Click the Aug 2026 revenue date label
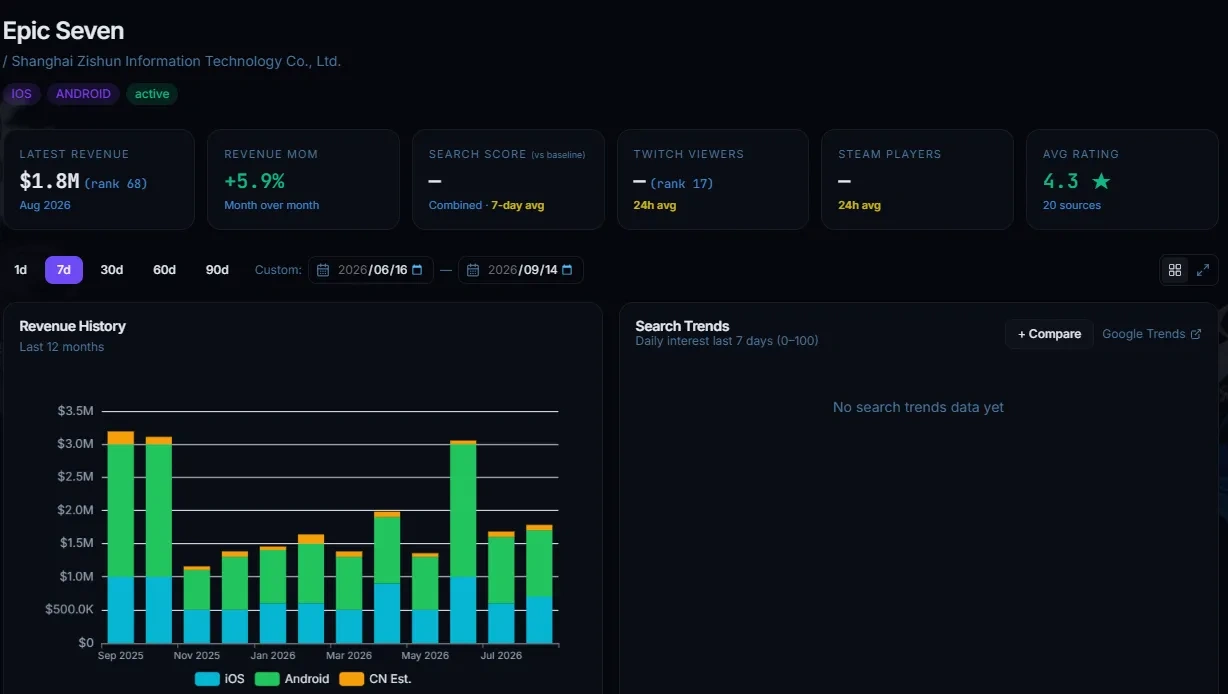 [x=45, y=205]
